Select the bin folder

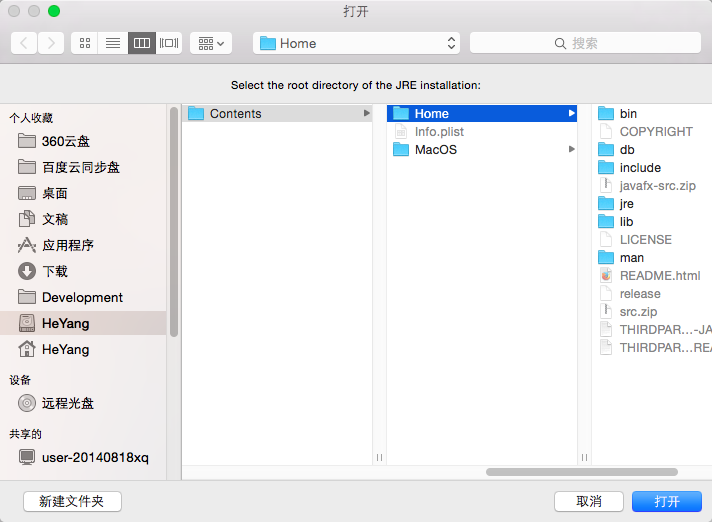pos(652,113)
